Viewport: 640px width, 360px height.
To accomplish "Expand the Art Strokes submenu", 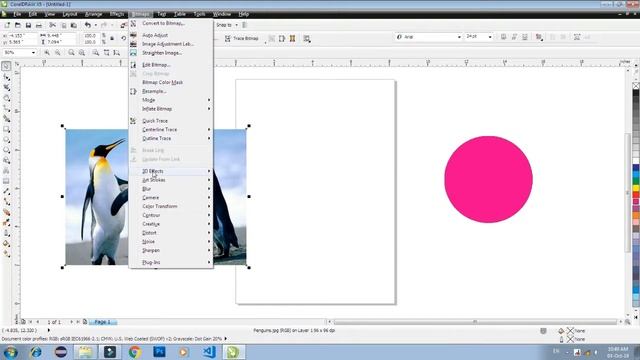I will (x=171, y=180).
